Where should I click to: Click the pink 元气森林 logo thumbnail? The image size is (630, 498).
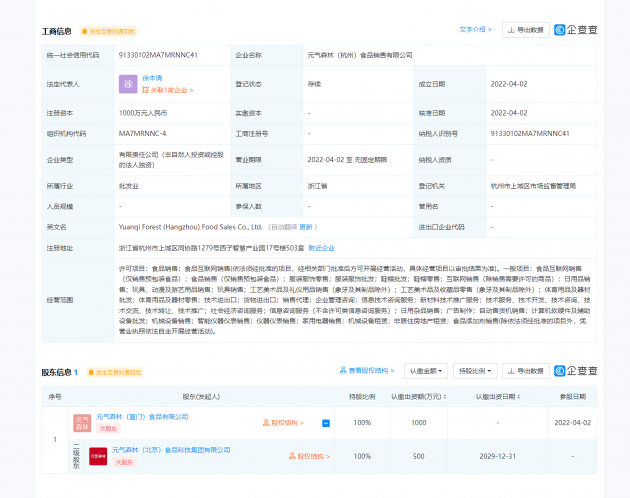[x=82, y=423]
